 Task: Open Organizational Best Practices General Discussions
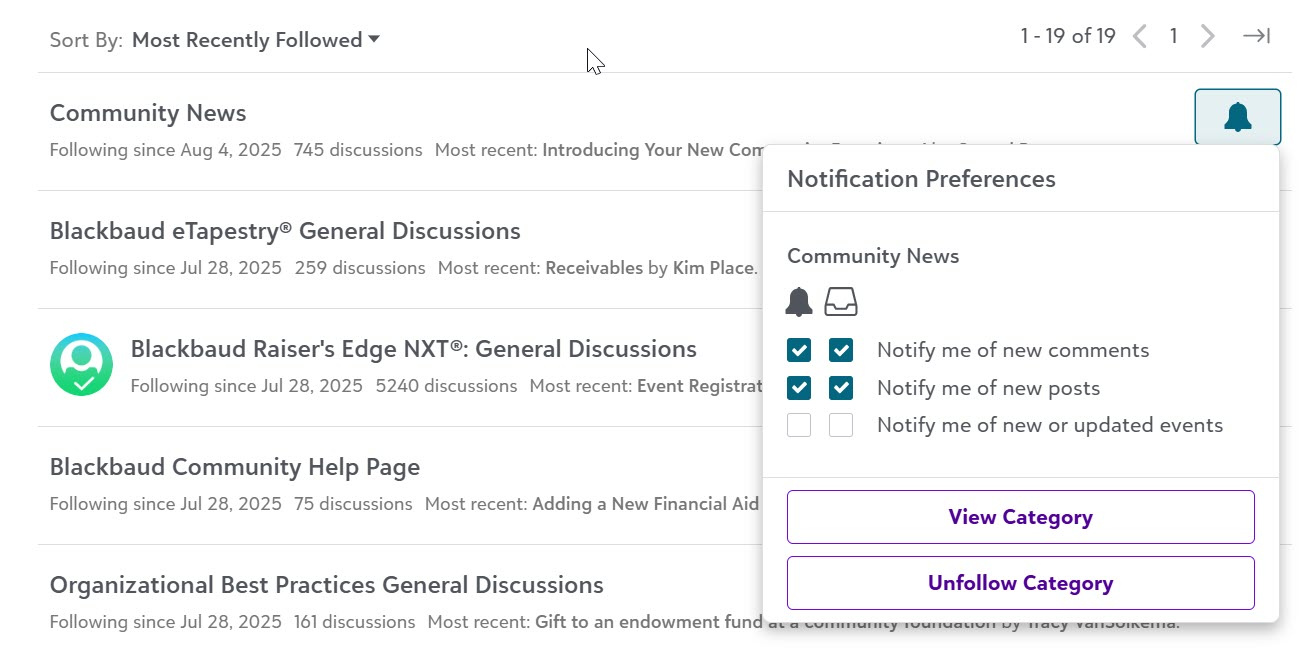(326, 584)
